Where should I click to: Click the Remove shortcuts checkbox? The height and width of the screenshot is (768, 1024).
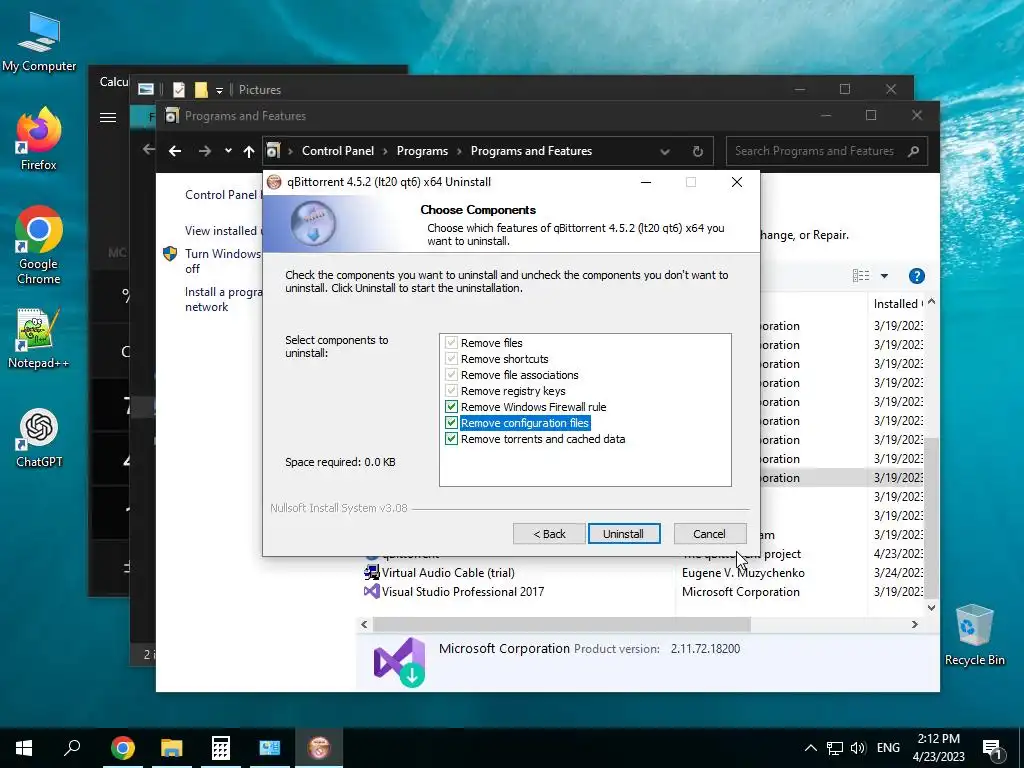(451, 359)
